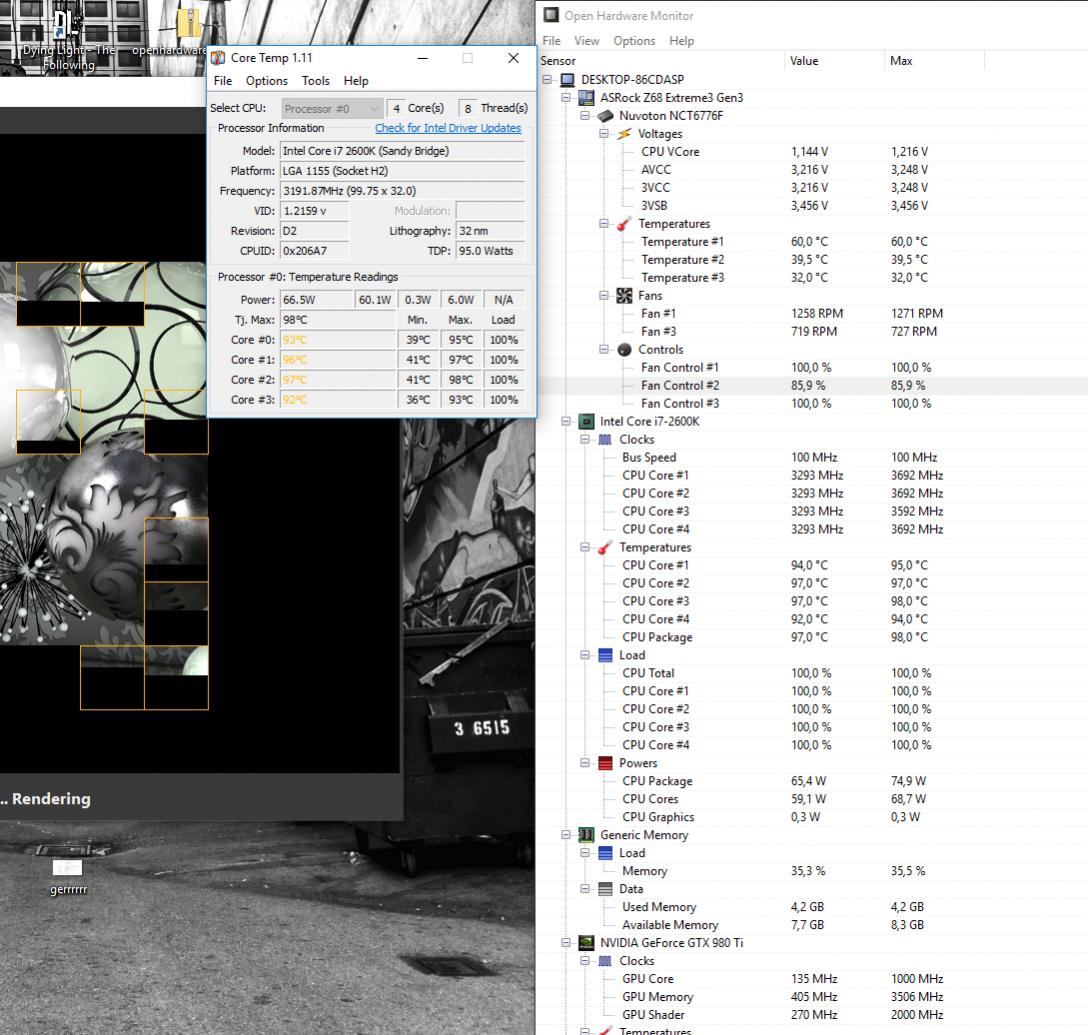Open Core Temp Options menu
Image resolution: width=1088 pixels, height=1035 pixels.
[266, 81]
